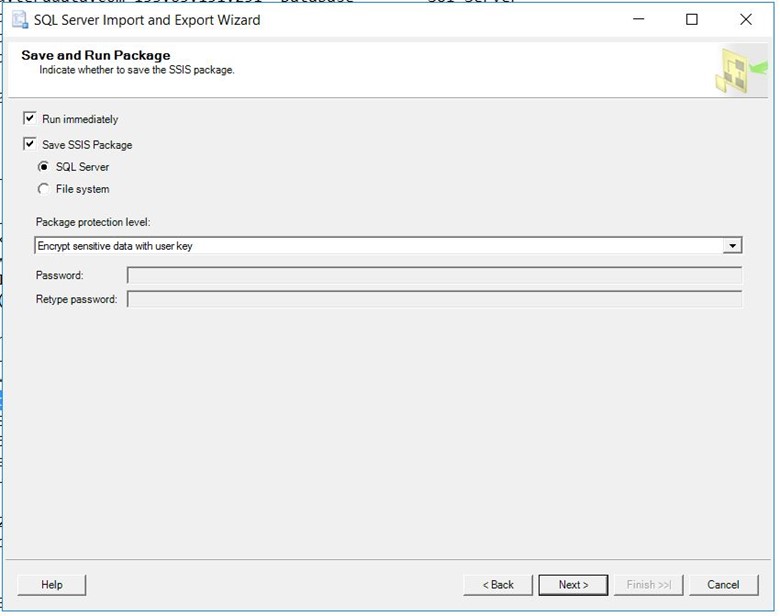Open Help for this wizard page
Screen dimensions: 780x616
click(52, 585)
